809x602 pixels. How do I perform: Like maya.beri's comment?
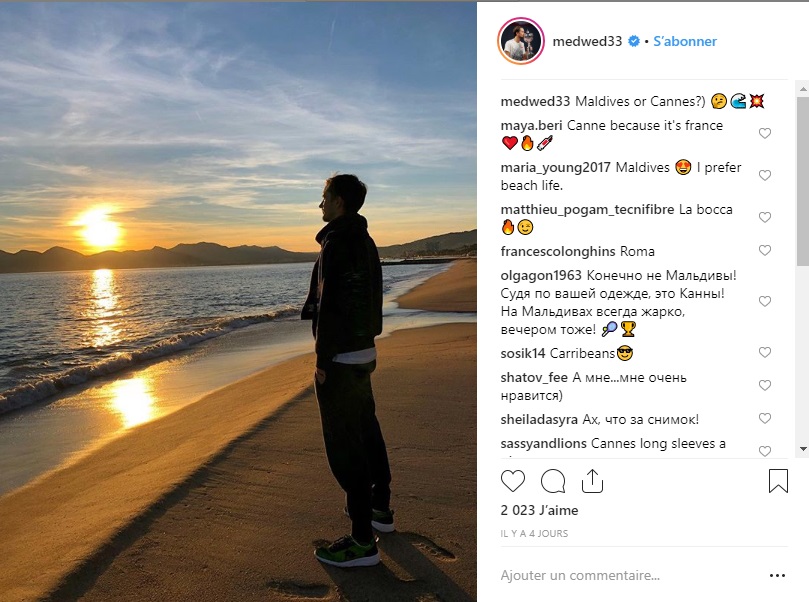(x=765, y=134)
